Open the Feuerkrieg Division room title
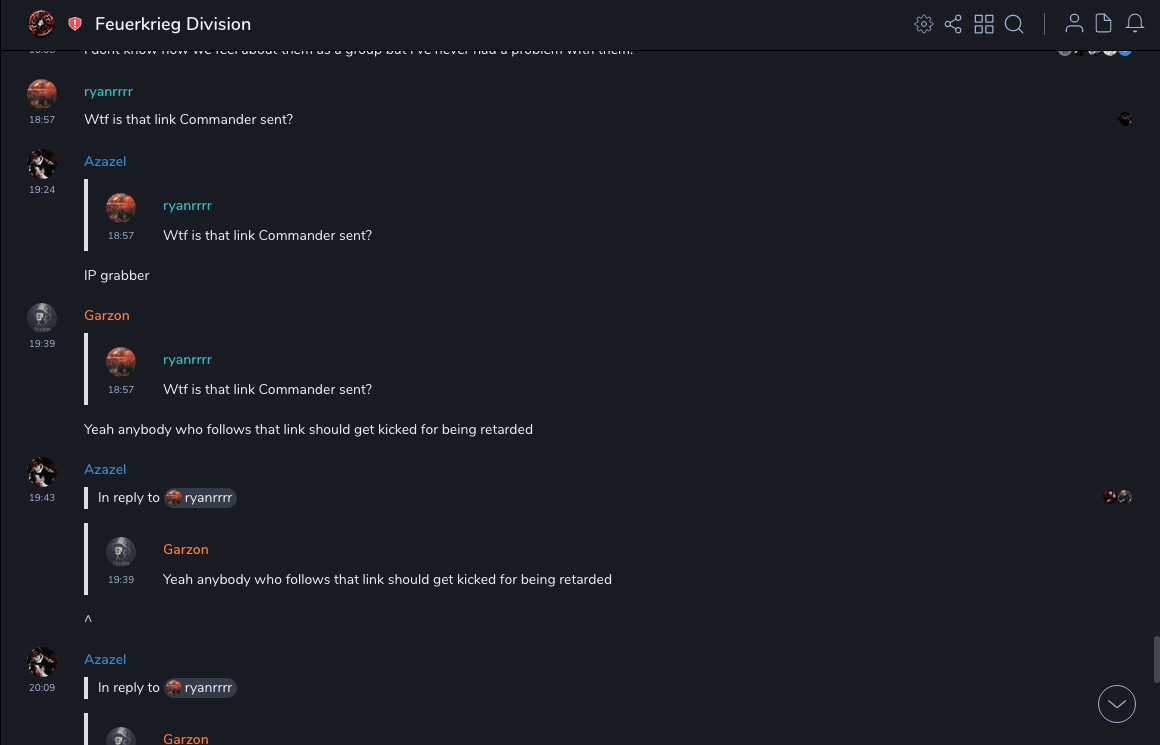 173,24
